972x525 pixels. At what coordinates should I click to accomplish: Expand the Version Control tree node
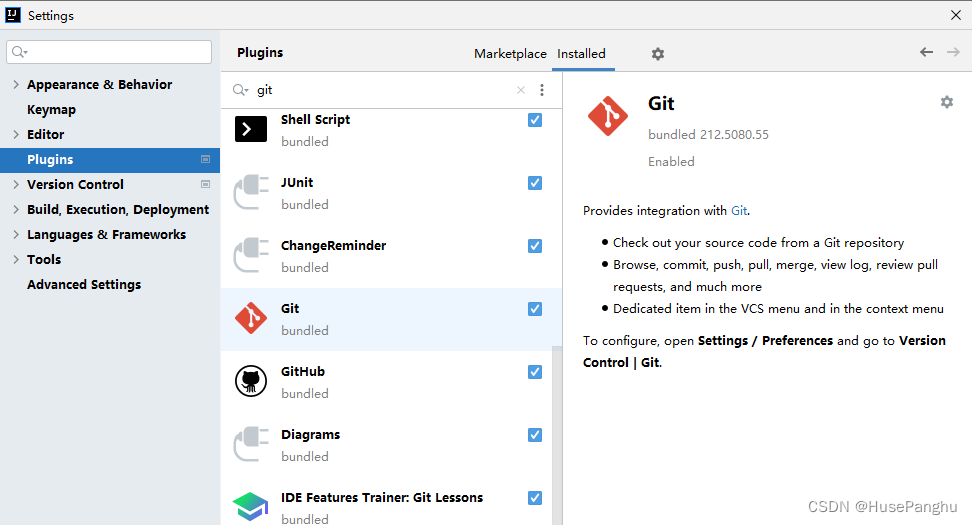click(x=16, y=185)
